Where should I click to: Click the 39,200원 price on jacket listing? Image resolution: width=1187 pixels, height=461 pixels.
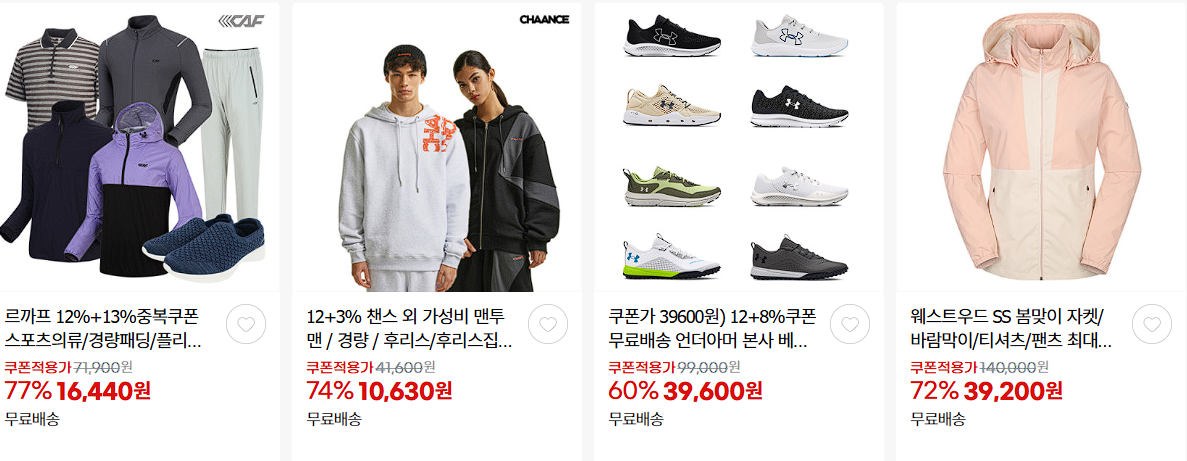pos(1013,391)
